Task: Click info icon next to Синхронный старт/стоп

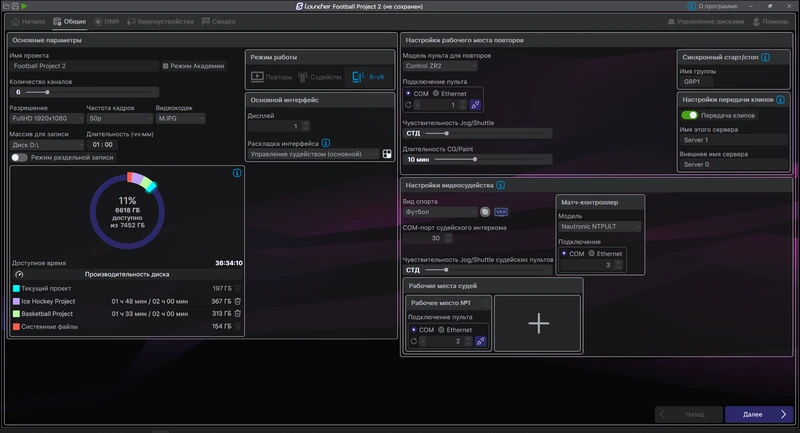Action: (766, 57)
